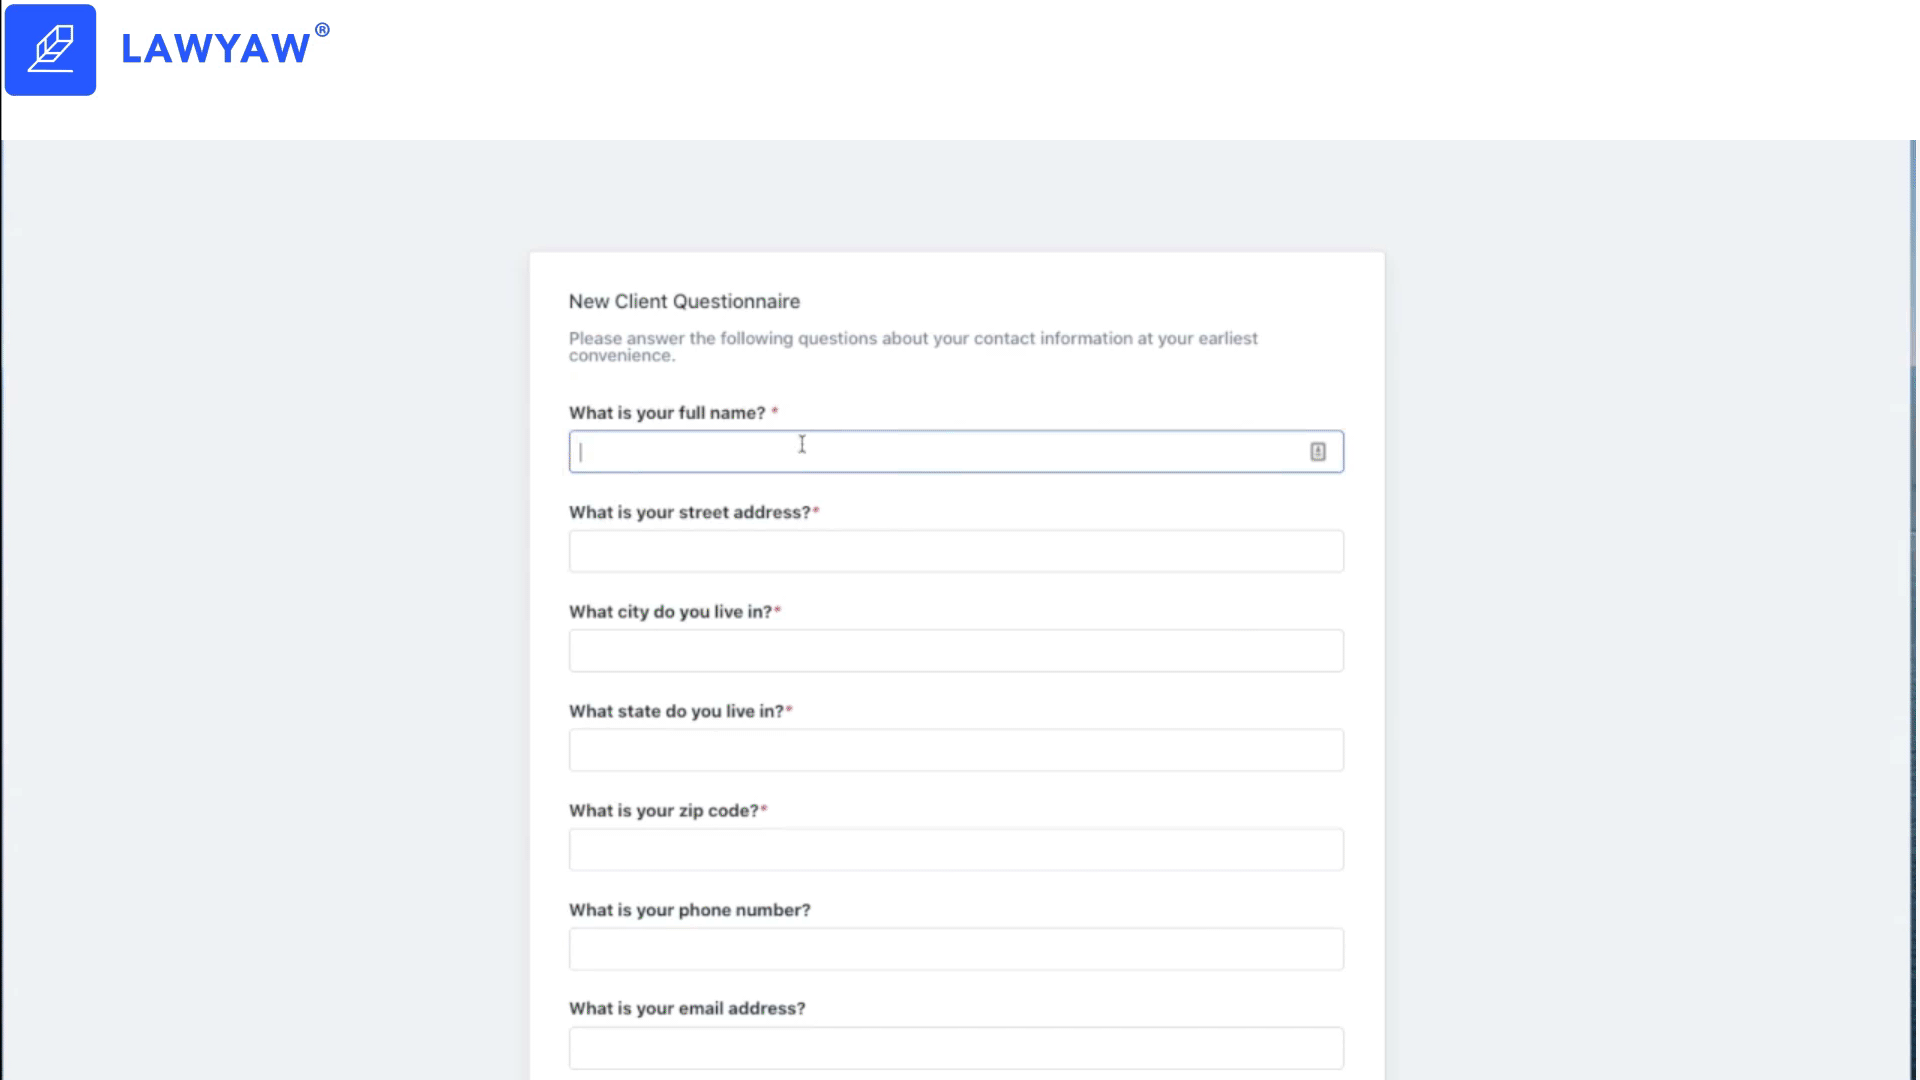1920x1080 pixels.
Task: Click the 'What city do you live in?' label
Action: click(671, 612)
